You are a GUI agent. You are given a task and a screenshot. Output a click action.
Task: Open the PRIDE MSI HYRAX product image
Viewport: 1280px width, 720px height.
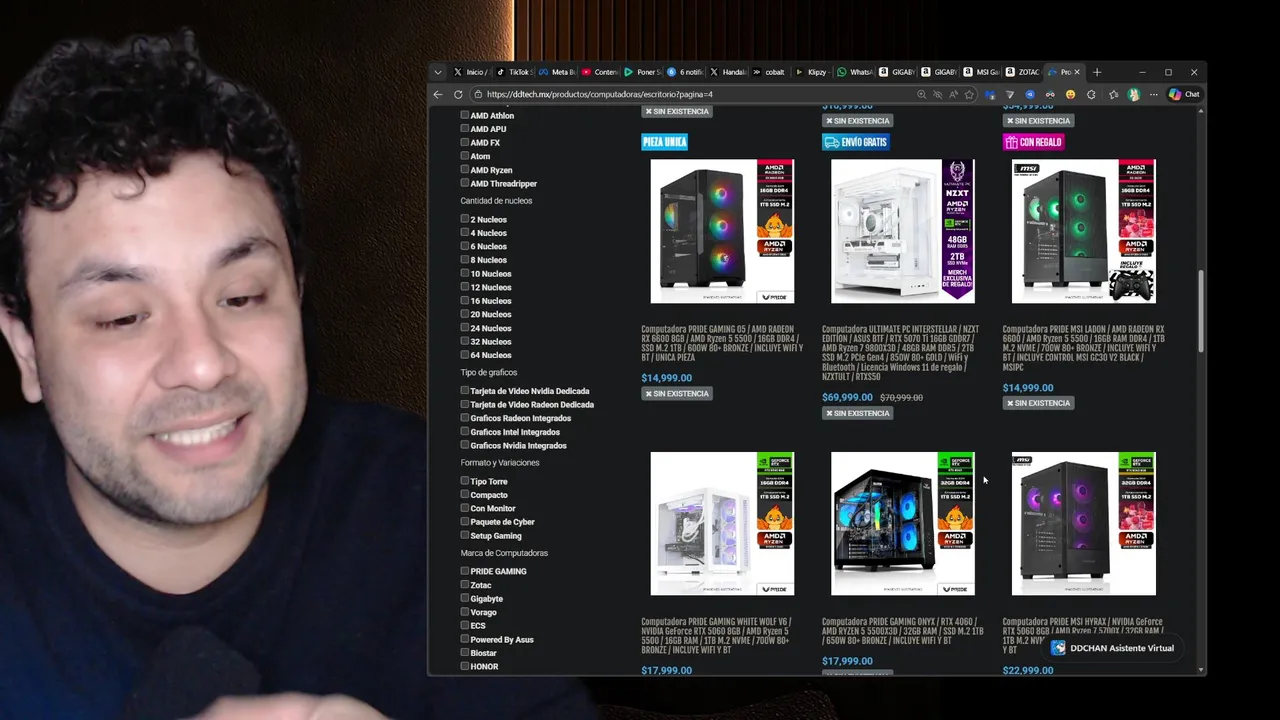[x=1084, y=524]
